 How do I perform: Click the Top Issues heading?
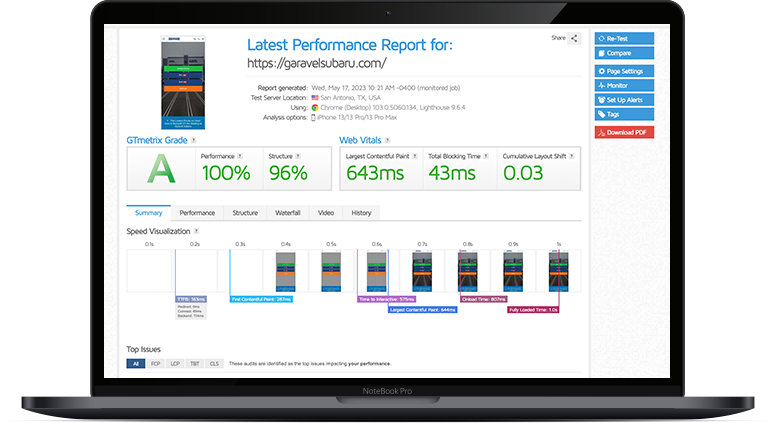[144, 349]
